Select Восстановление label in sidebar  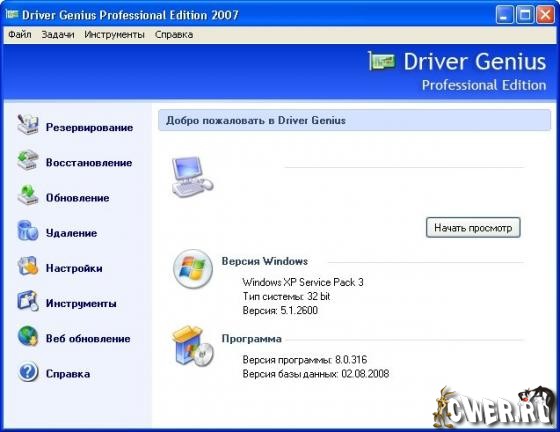pos(89,163)
